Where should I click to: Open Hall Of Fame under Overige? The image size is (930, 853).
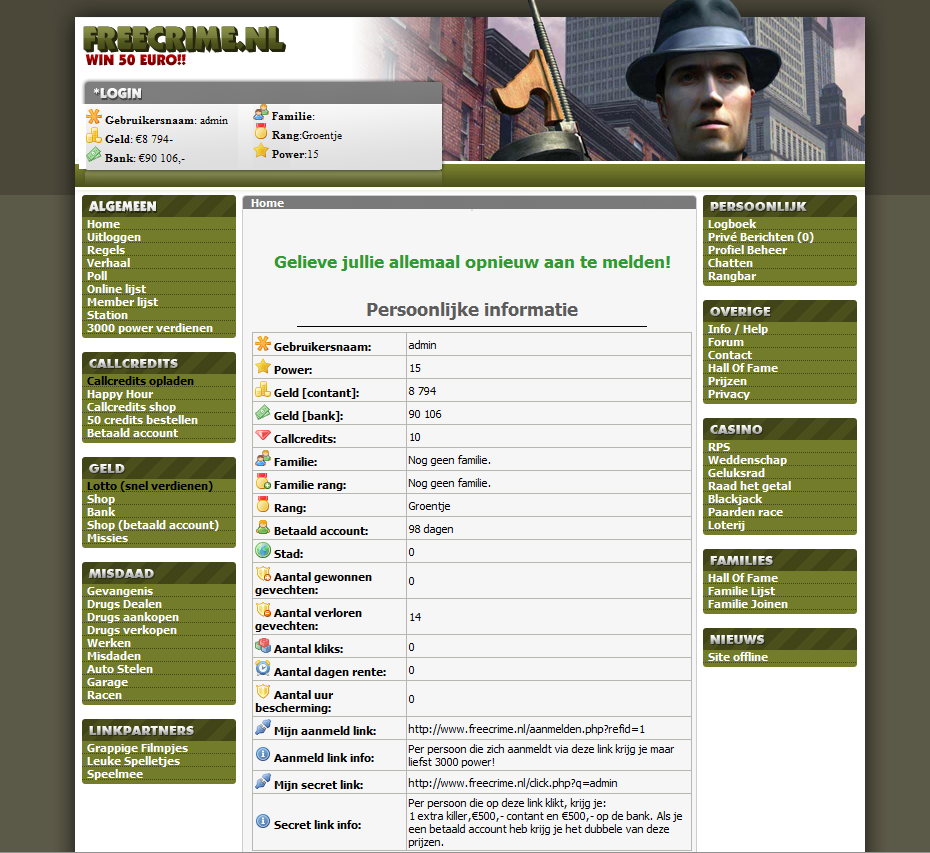click(x=743, y=368)
